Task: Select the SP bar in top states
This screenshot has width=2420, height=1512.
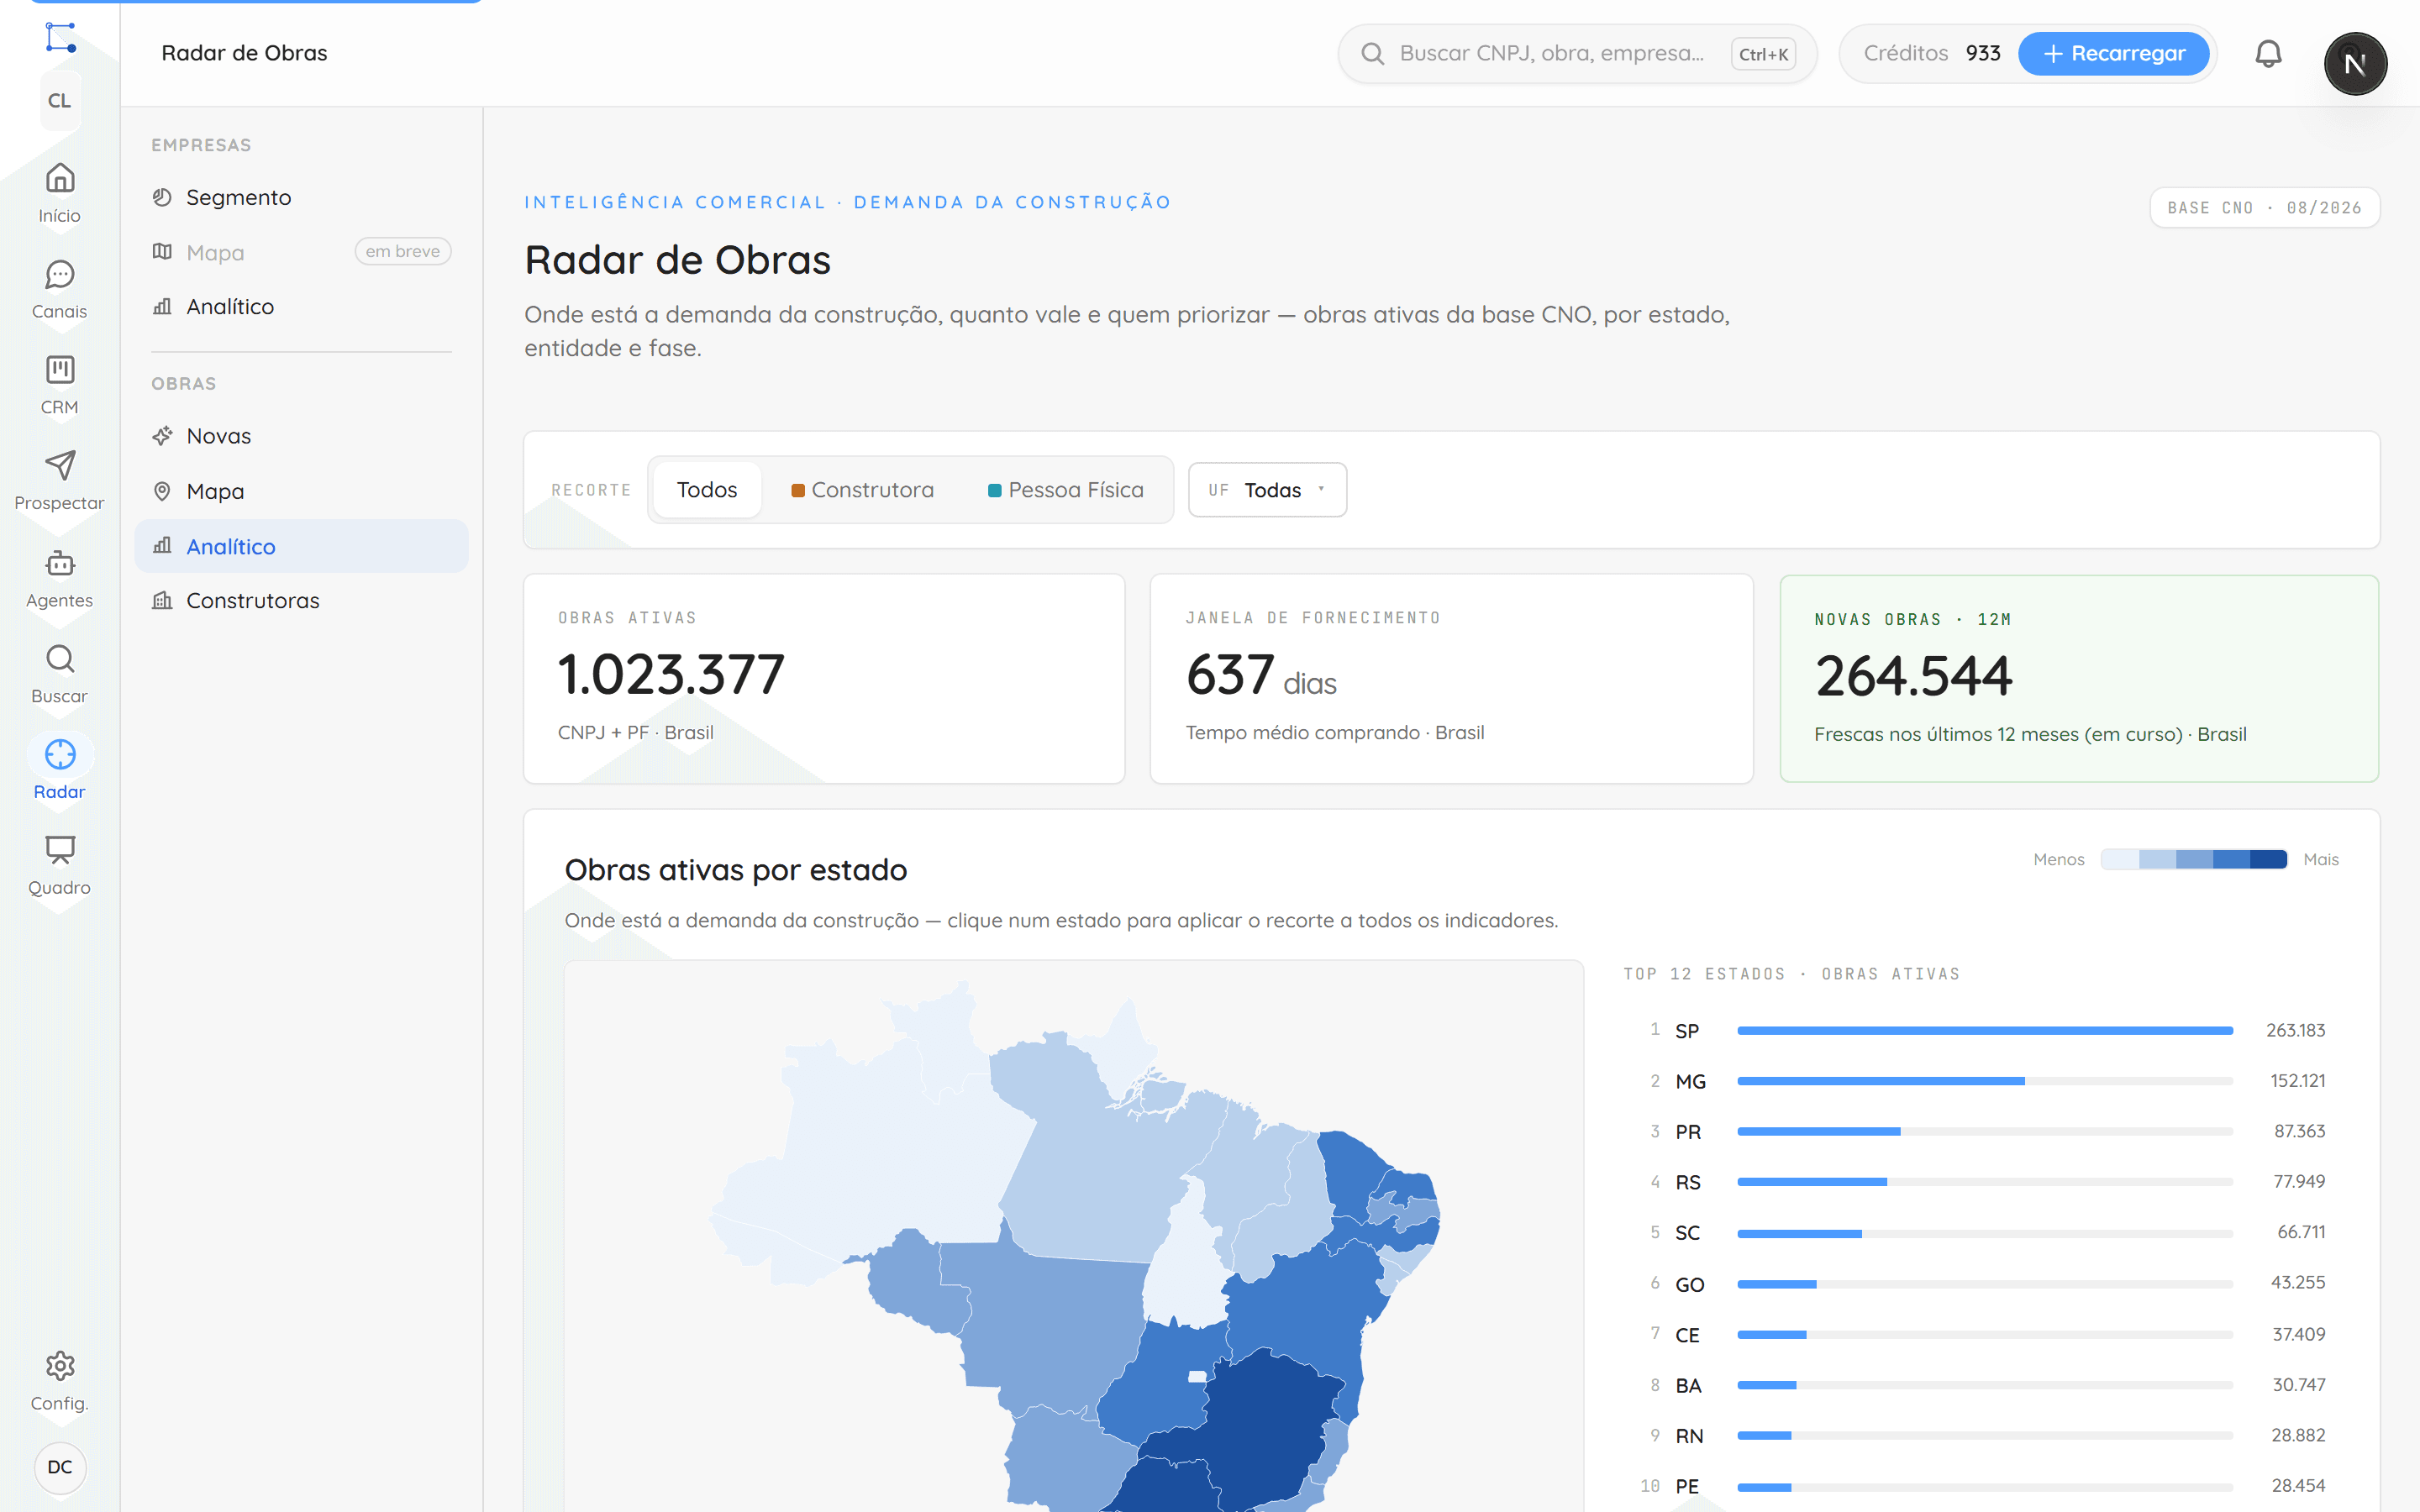Action: pyautogui.click(x=1984, y=1030)
